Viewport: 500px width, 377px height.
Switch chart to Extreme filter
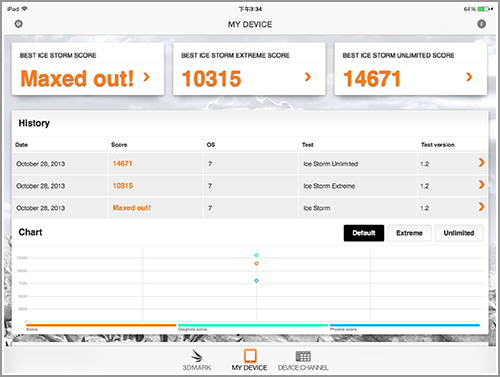(x=409, y=233)
